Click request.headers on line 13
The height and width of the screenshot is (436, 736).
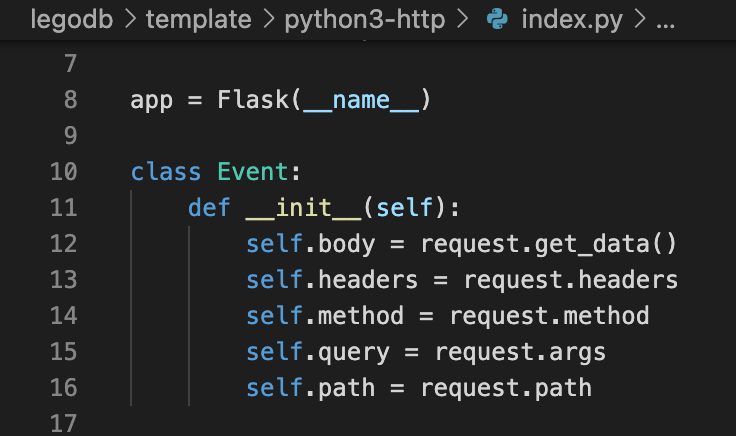tap(570, 280)
